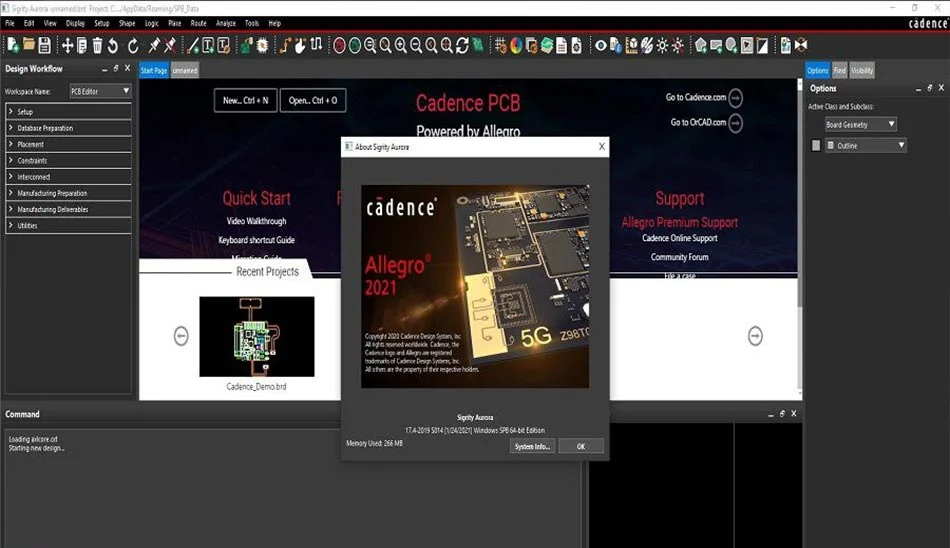The image size is (950, 548).
Task: Expand the Database Preparation section
Action: coord(68,128)
